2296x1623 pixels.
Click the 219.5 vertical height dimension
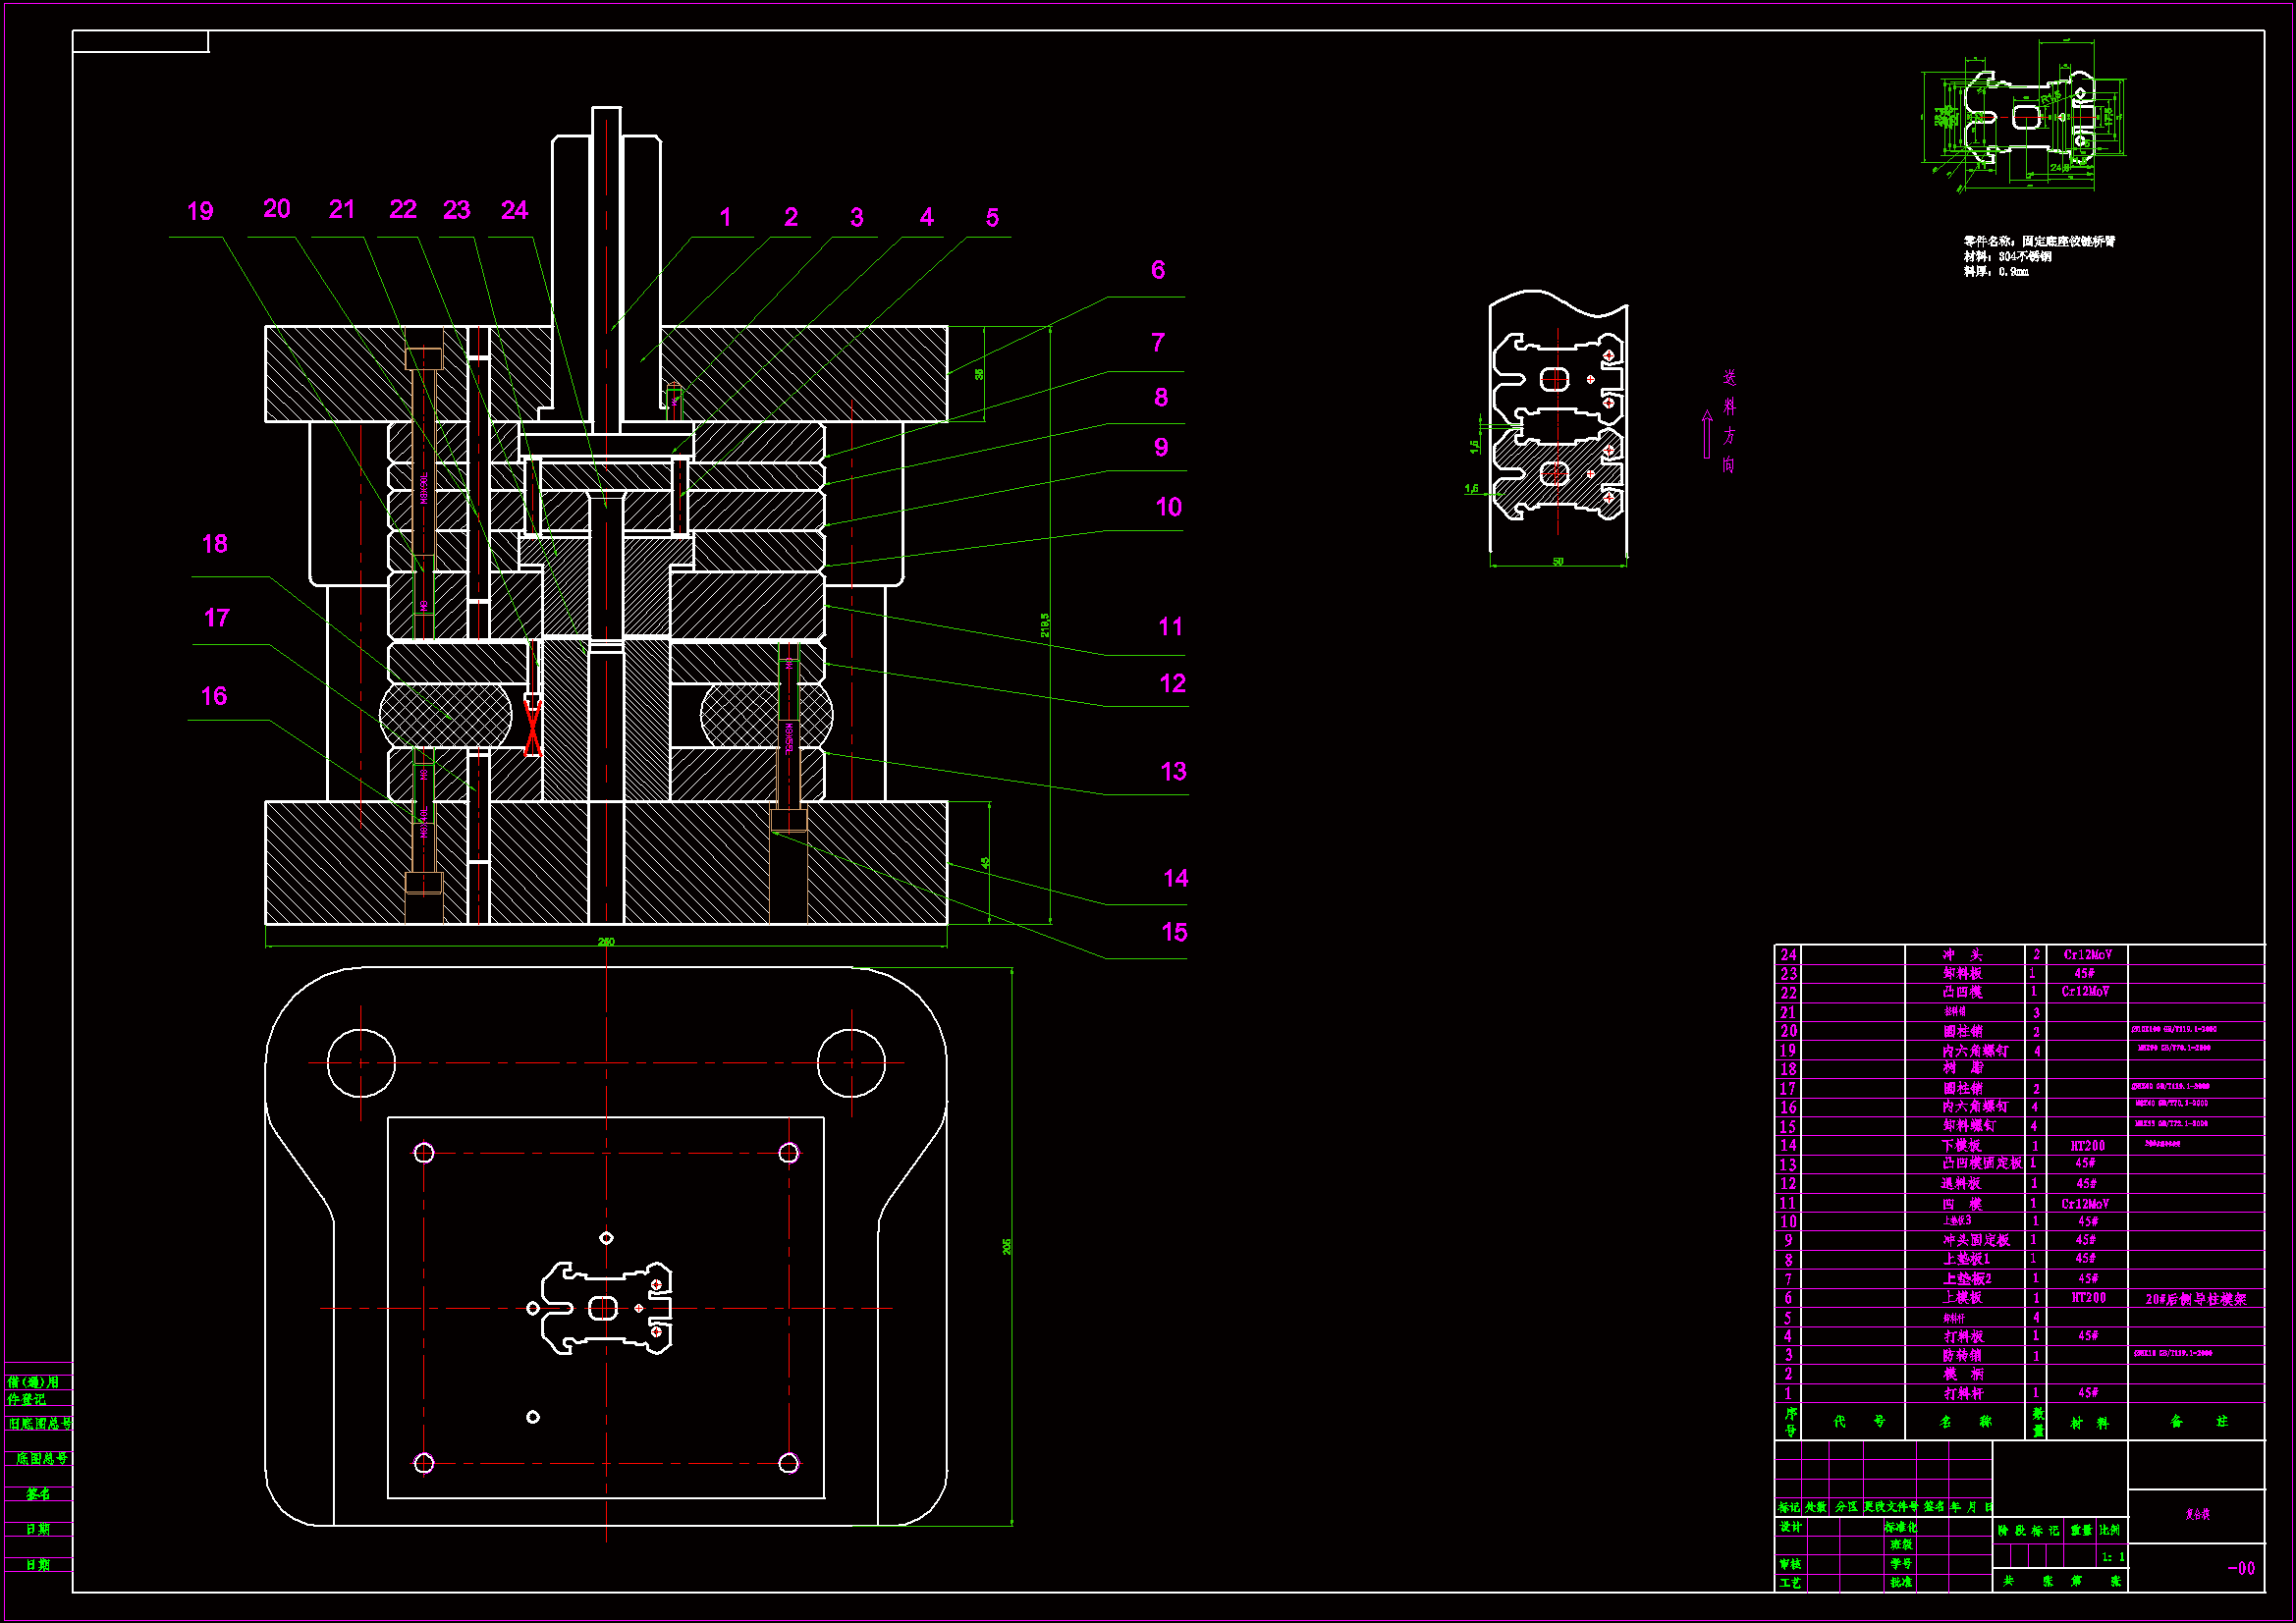click(1045, 625)
